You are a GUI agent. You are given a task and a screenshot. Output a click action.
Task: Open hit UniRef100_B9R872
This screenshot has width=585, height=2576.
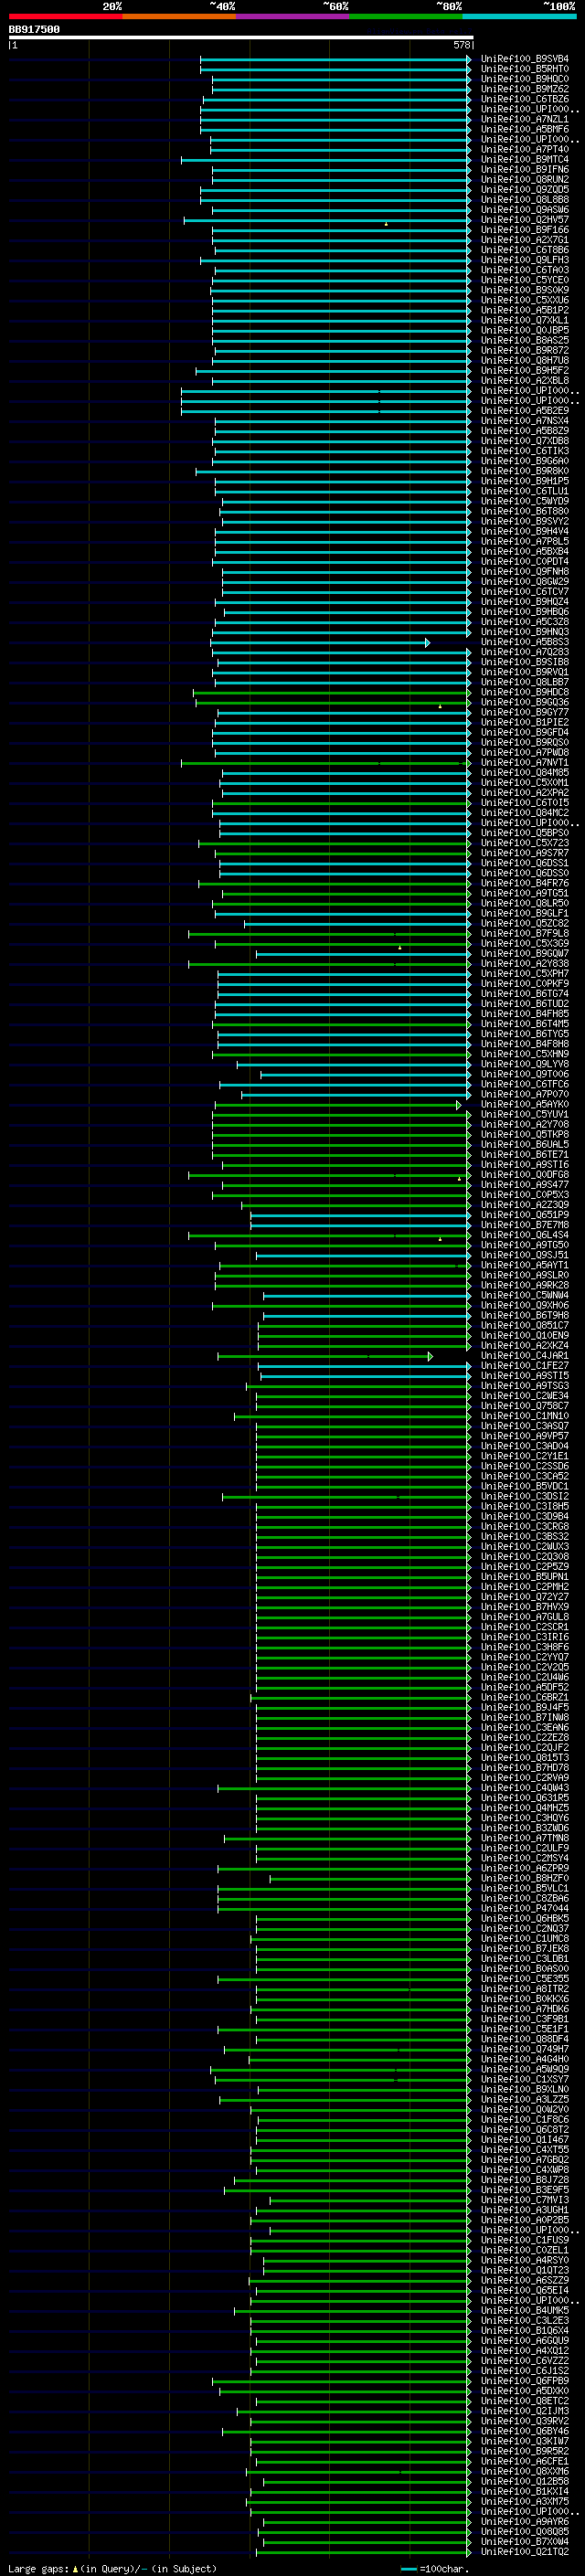click(x=525, y=351)
